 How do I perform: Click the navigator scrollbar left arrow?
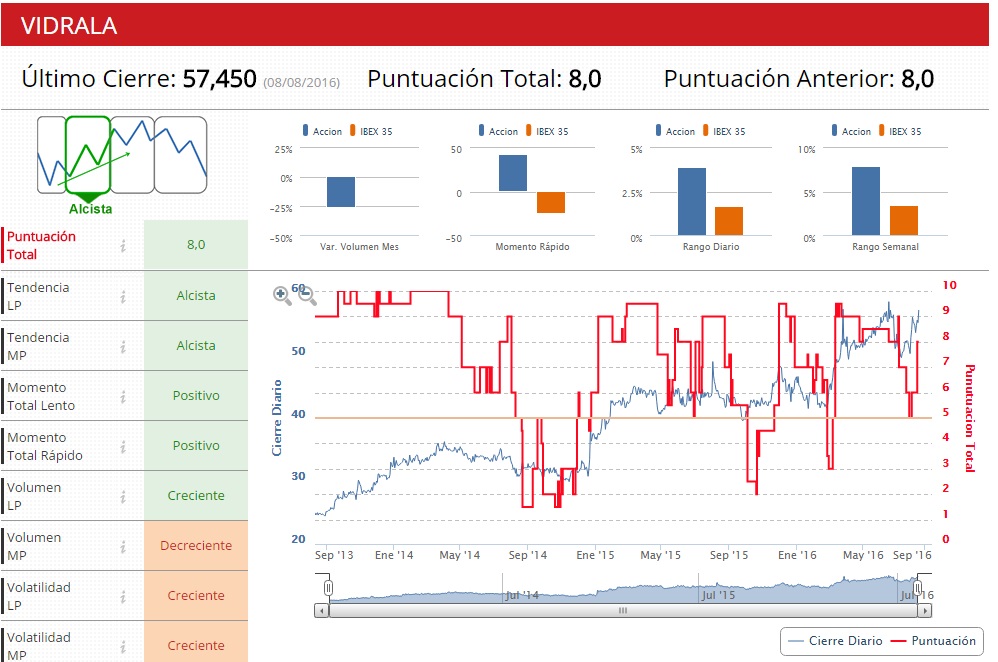[322, 610]
